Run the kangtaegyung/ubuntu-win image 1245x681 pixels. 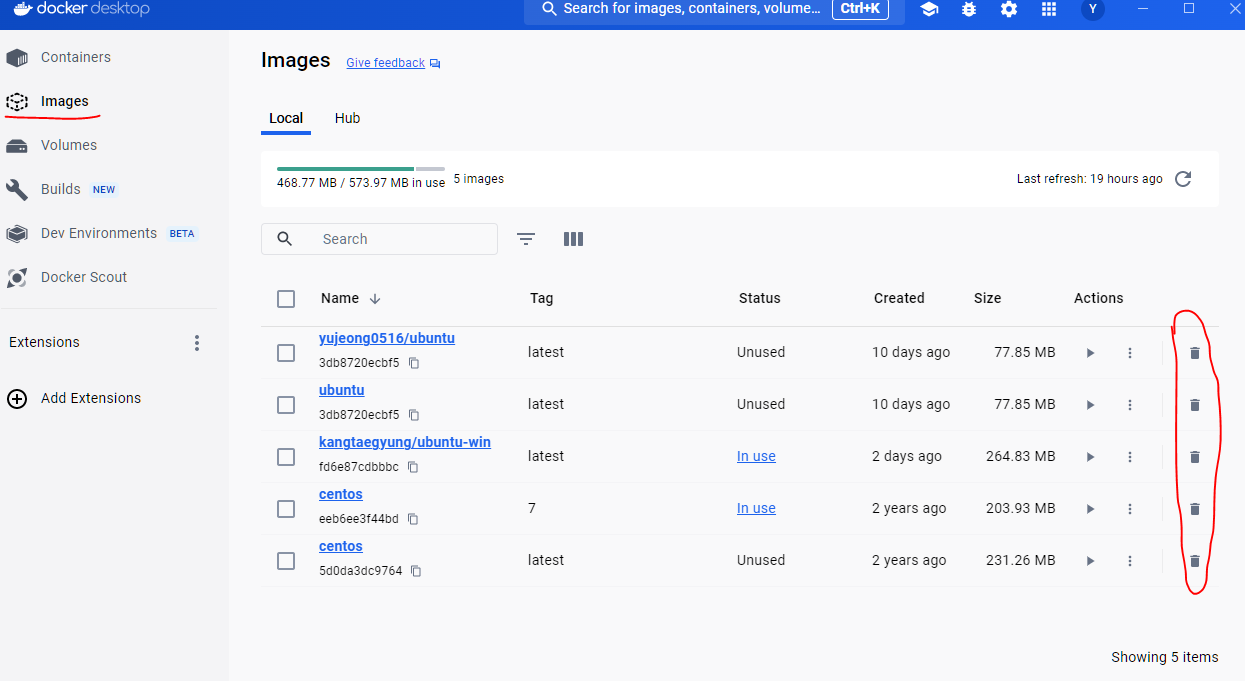(x=1090, y=457)
